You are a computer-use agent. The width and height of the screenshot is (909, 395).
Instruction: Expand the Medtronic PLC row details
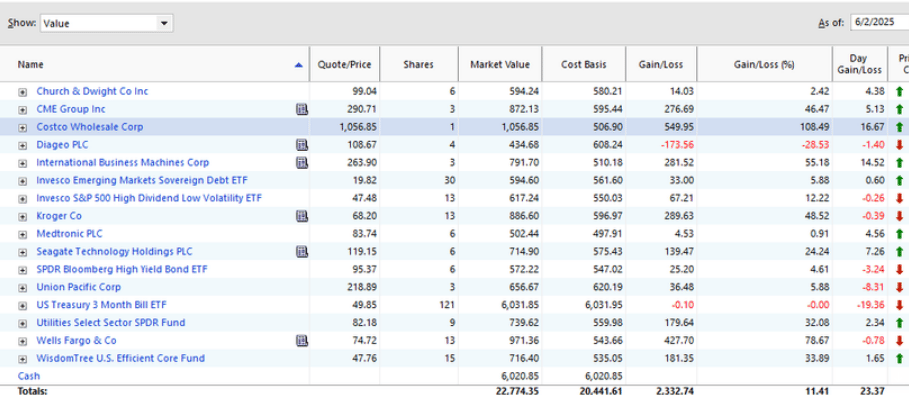pos(23,234)
